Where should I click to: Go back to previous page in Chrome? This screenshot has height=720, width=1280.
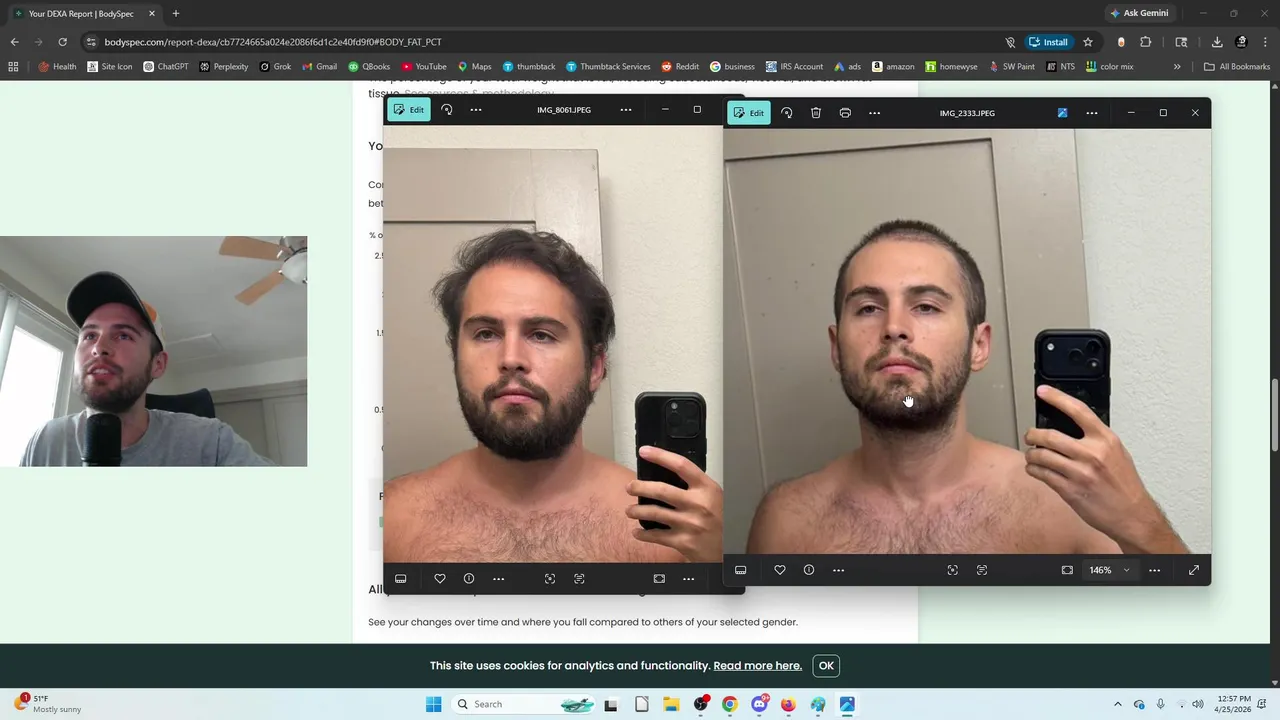tap(14, 42)
